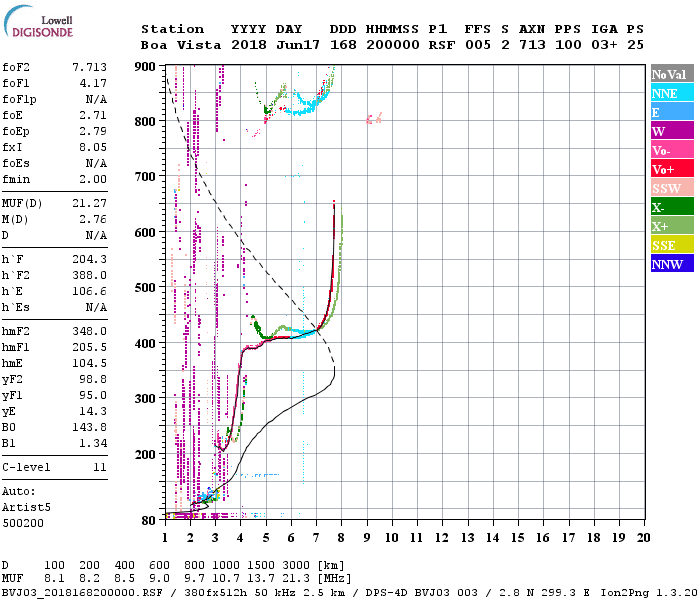Click the B0 value 143.8
This screenshot has width=700, height=600.
tap(90, 427)
